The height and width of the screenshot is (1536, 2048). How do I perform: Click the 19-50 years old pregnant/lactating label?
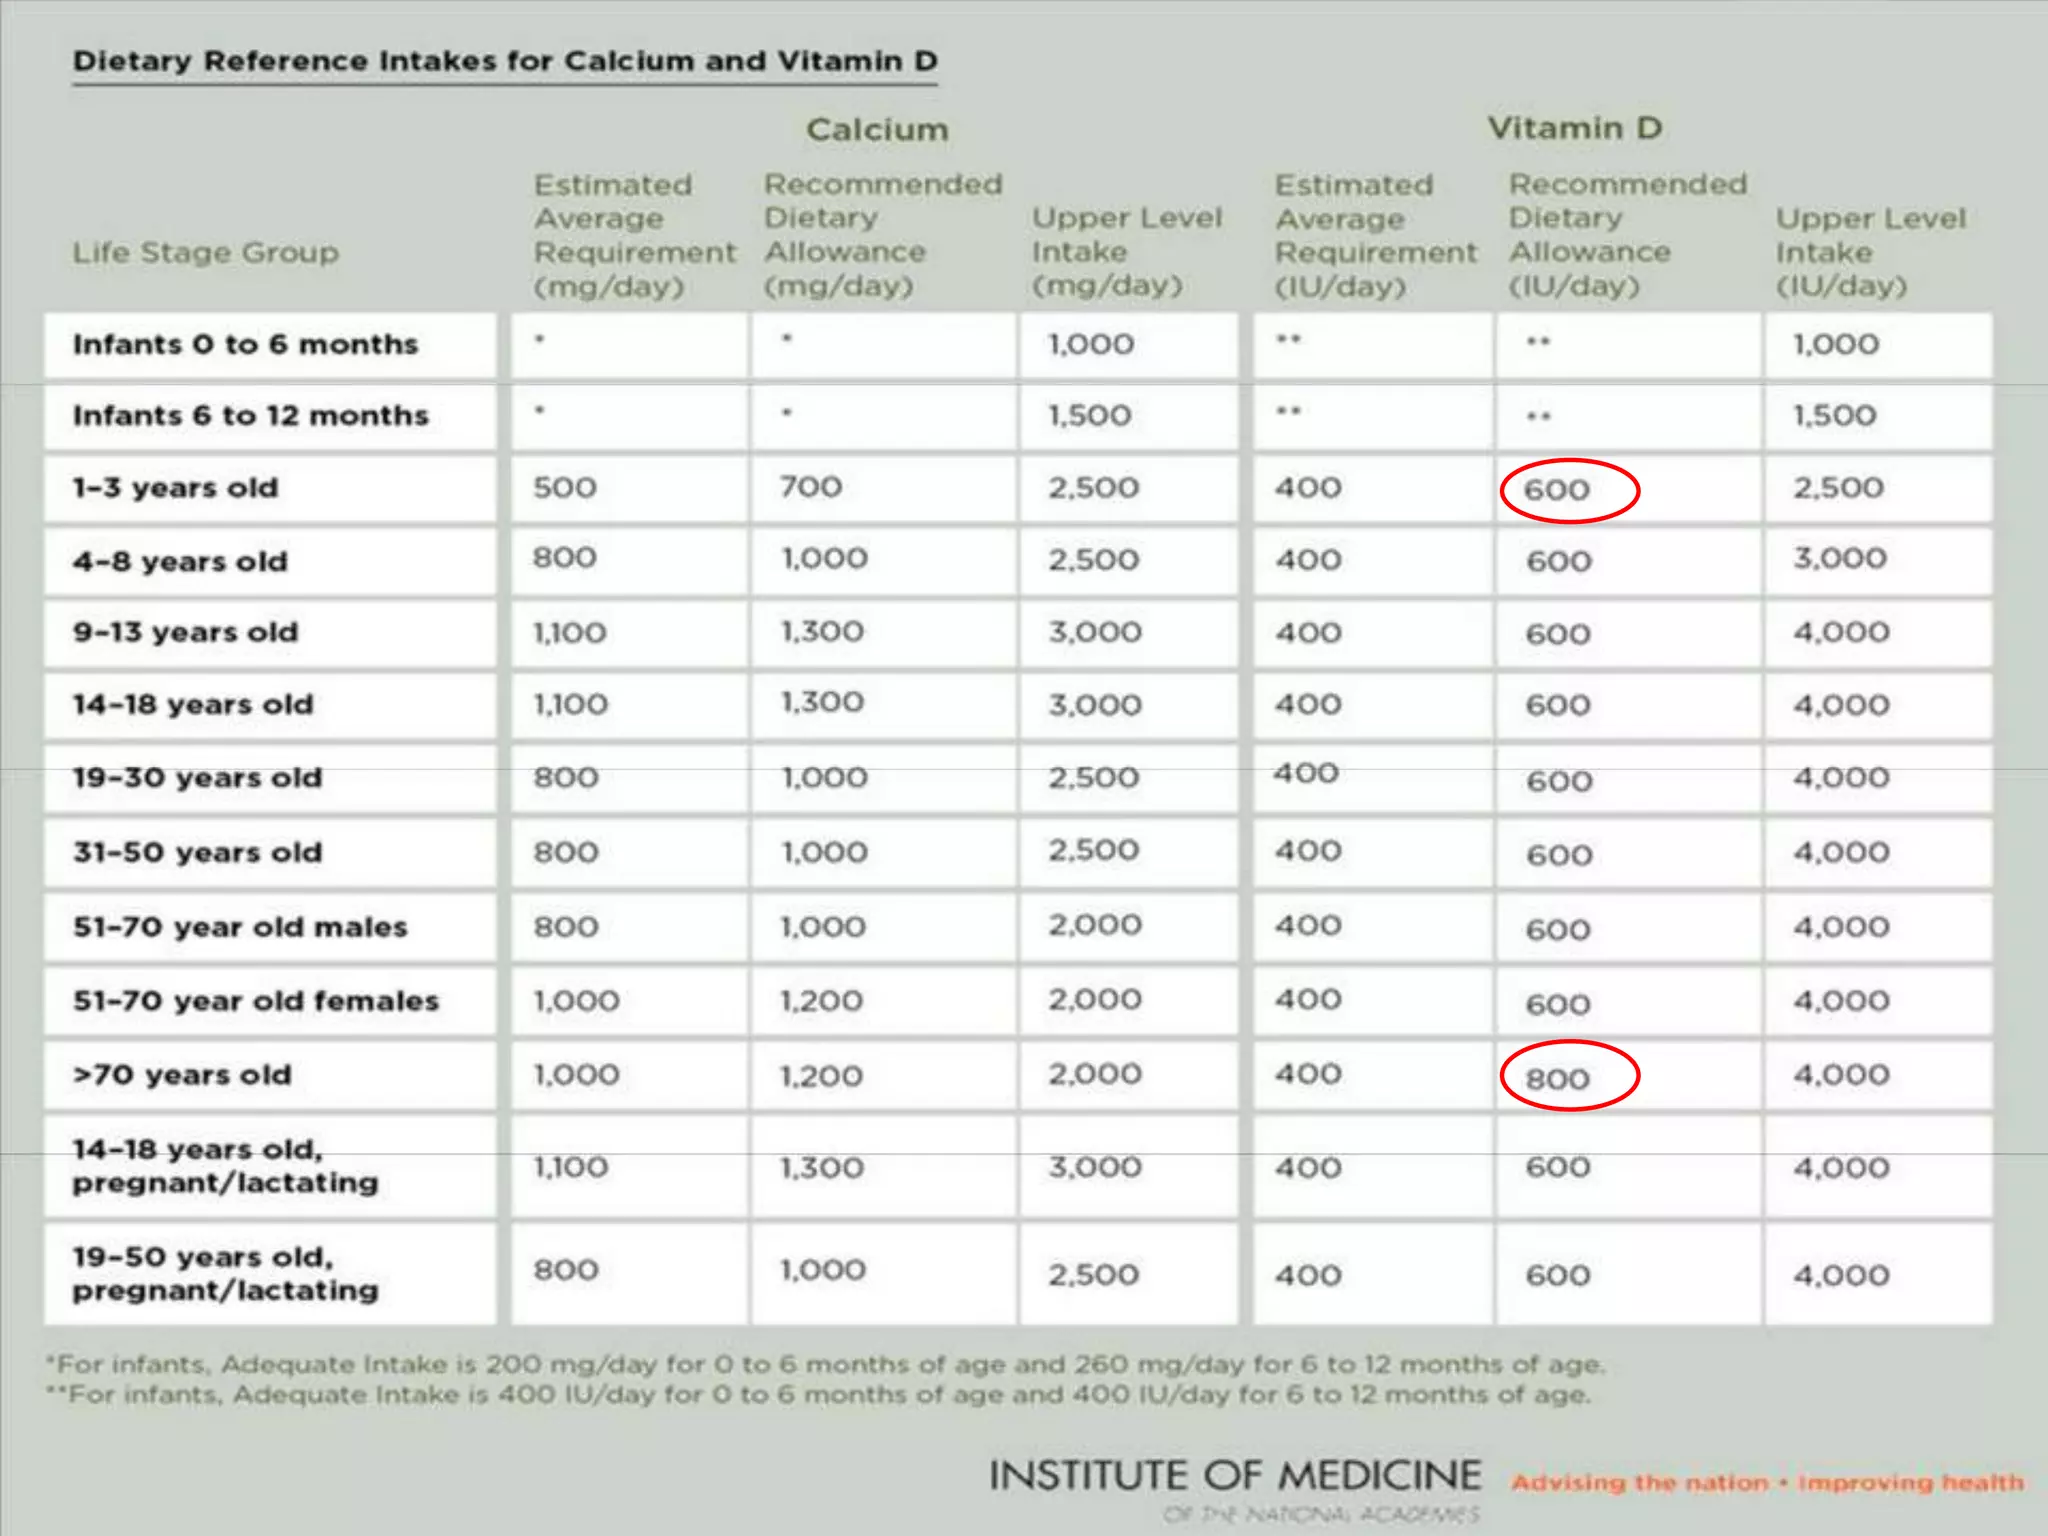coord(225,1273)
